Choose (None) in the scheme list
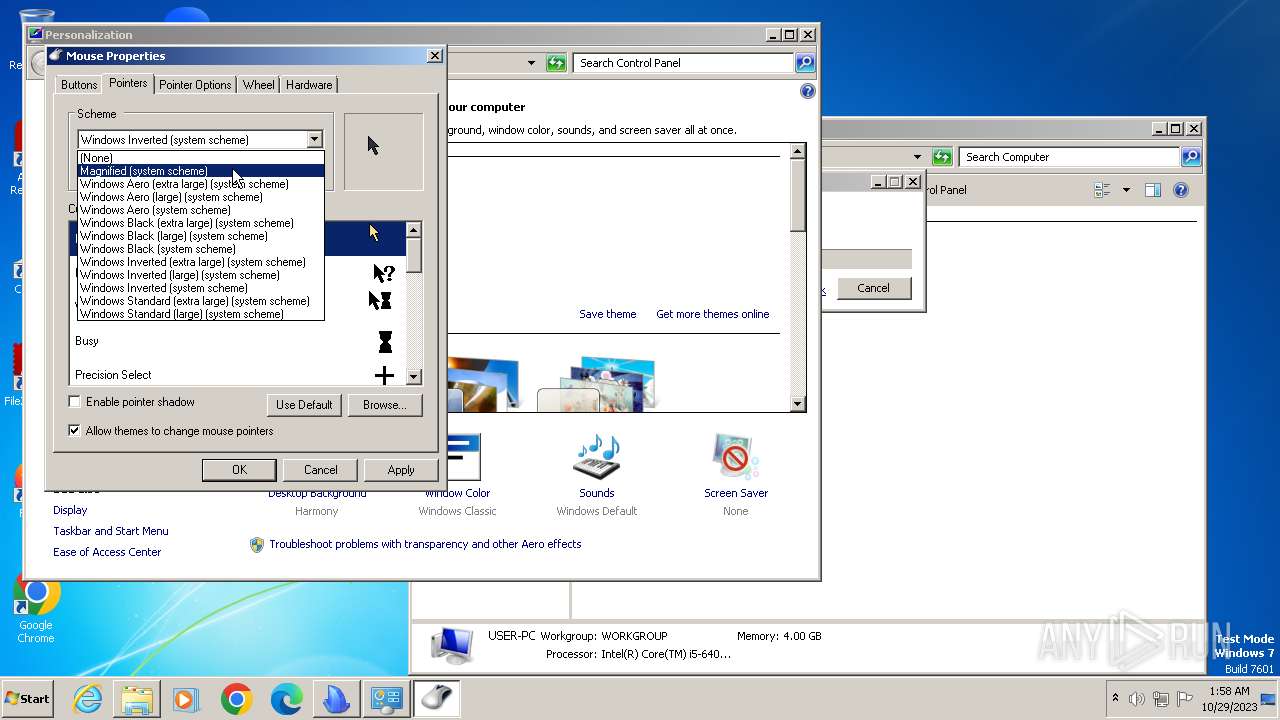Viewport: 1280px width, 720px height. pyautogui.click(x=201, y=158)
